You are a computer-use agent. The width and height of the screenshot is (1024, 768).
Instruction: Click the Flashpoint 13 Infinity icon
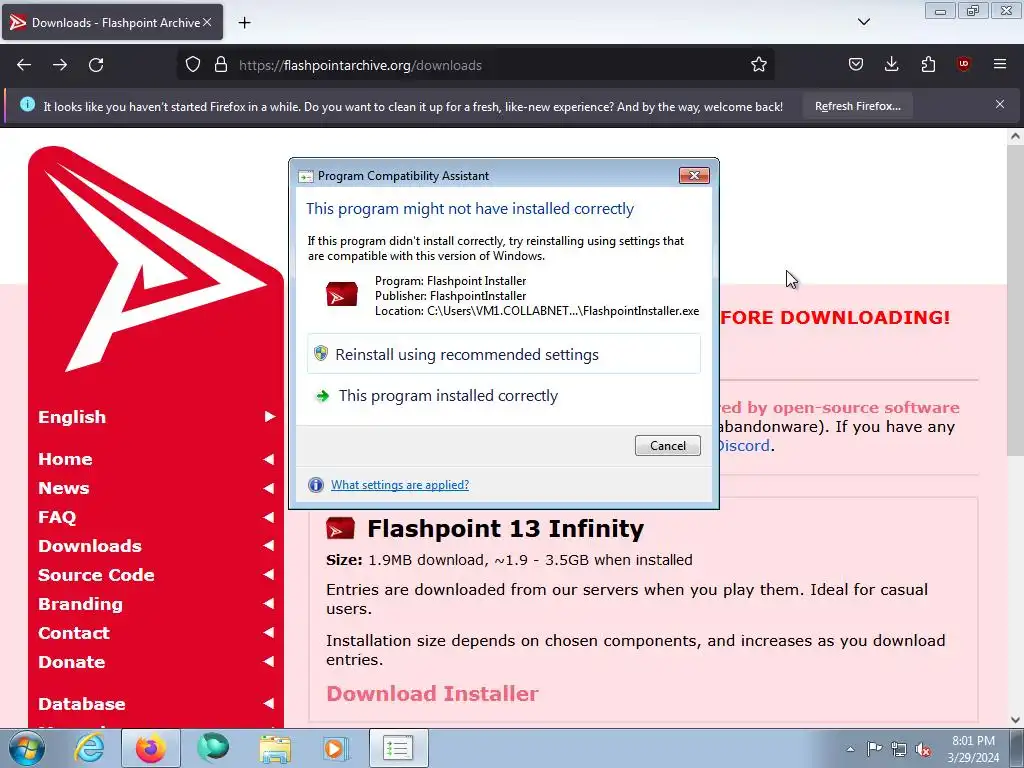340,528
